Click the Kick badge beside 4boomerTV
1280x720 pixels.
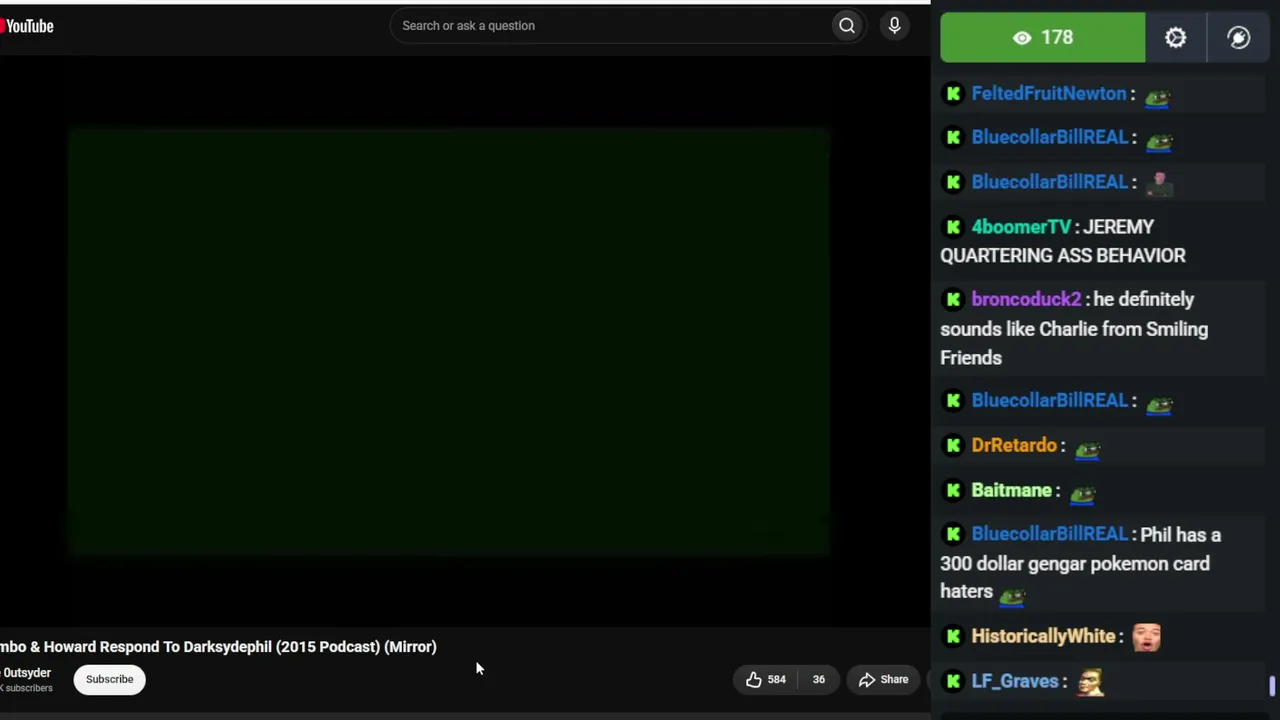(x=953, y=227)
